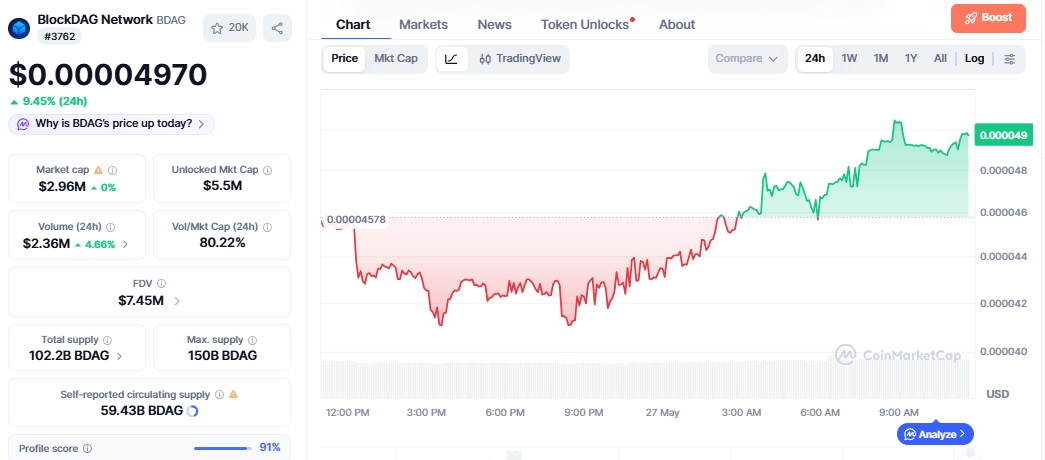Open Unlocked Mkt Cap info icon
1045x460 pixels.
click(x=267, y=170)
